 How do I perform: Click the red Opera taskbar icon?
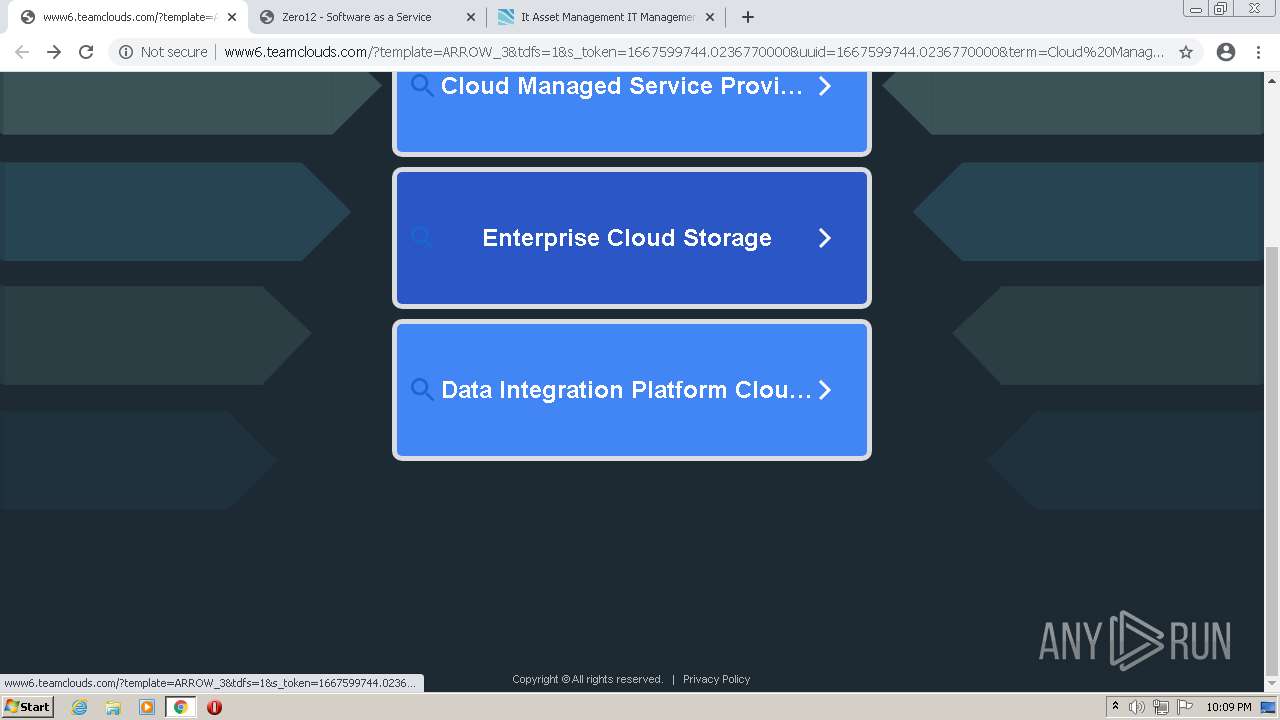pos(214,707)
